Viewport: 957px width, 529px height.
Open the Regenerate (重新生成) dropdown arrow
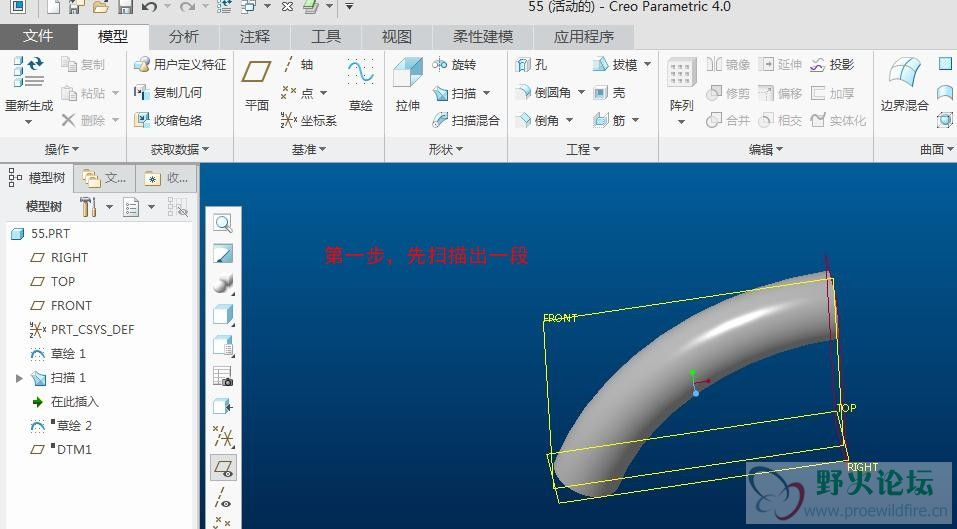(x=28, y=122)
